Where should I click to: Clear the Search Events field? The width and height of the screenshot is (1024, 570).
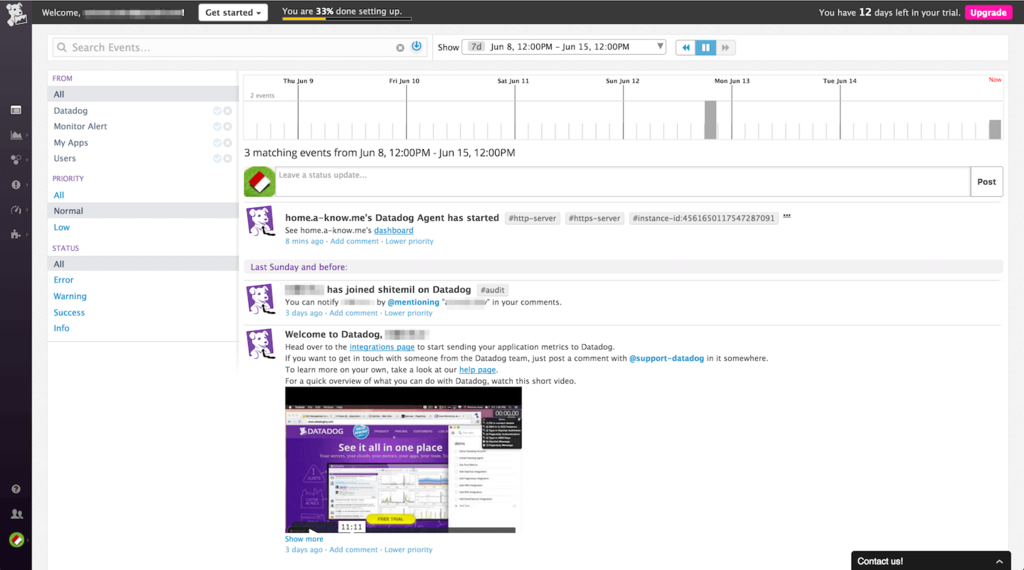[400, 48]
